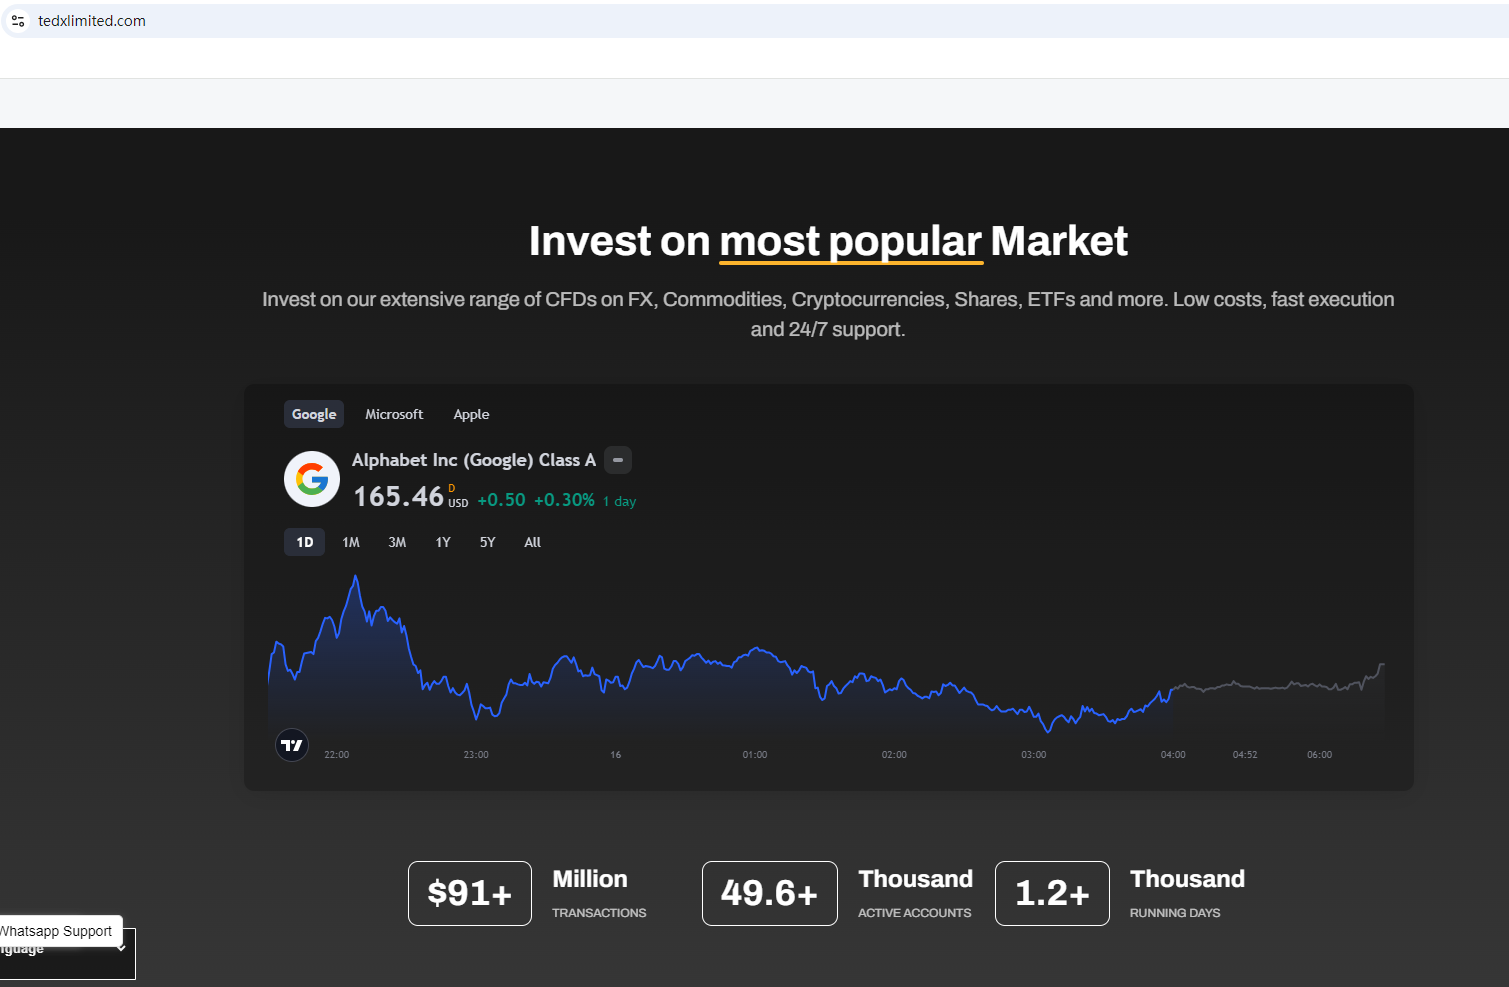Click the TradingView logo on the chart
Screen dimensions: 1509x987
[292, 745]
